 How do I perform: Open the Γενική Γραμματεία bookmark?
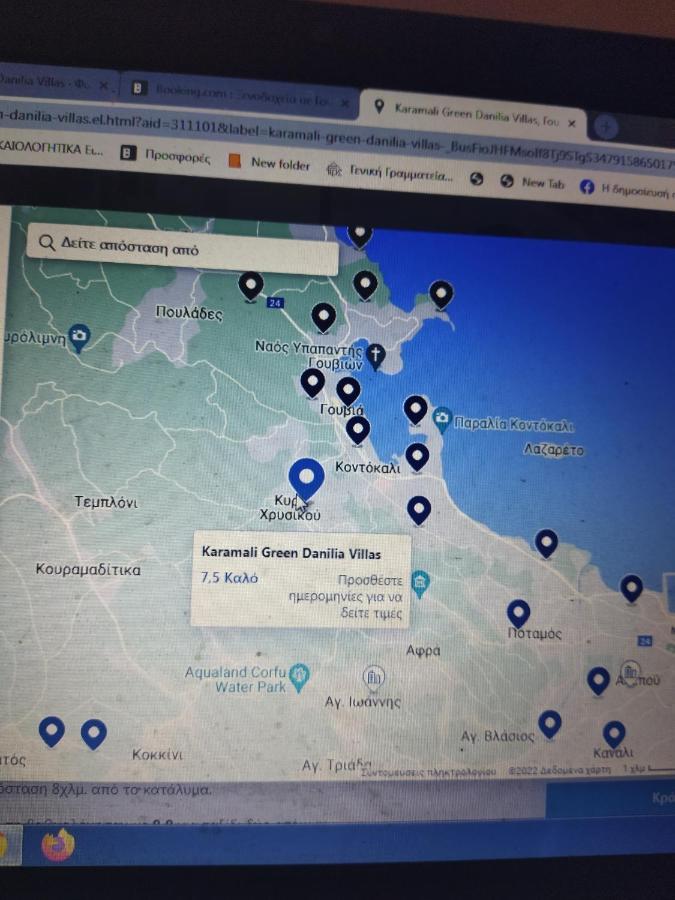tap(390, 173)
